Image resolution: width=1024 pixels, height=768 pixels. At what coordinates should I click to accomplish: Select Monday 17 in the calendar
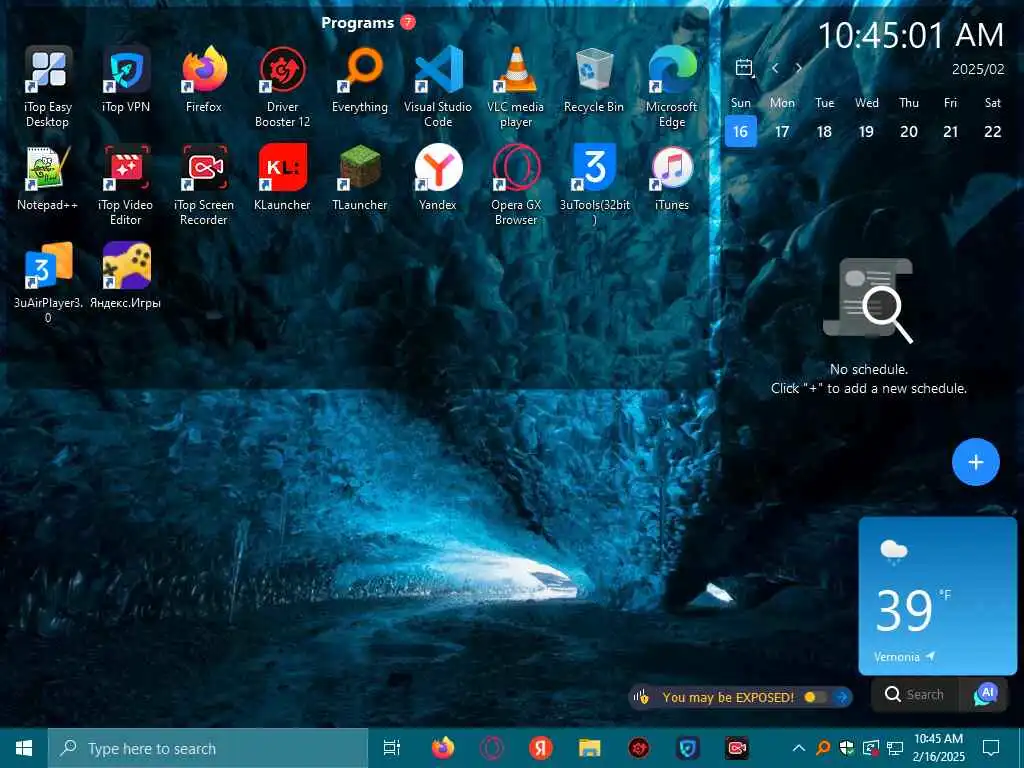[782, 131]
